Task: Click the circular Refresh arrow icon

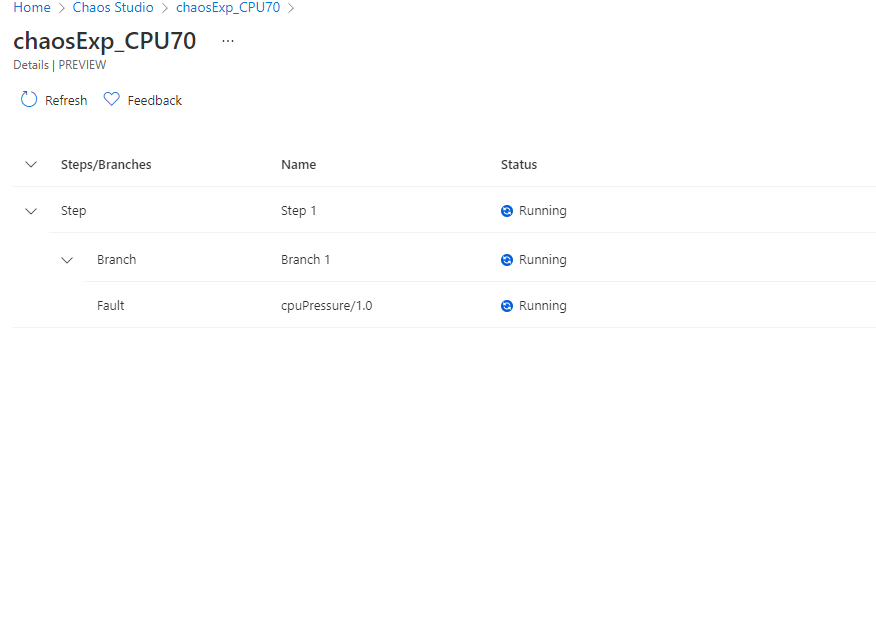Action: [29, 100]
